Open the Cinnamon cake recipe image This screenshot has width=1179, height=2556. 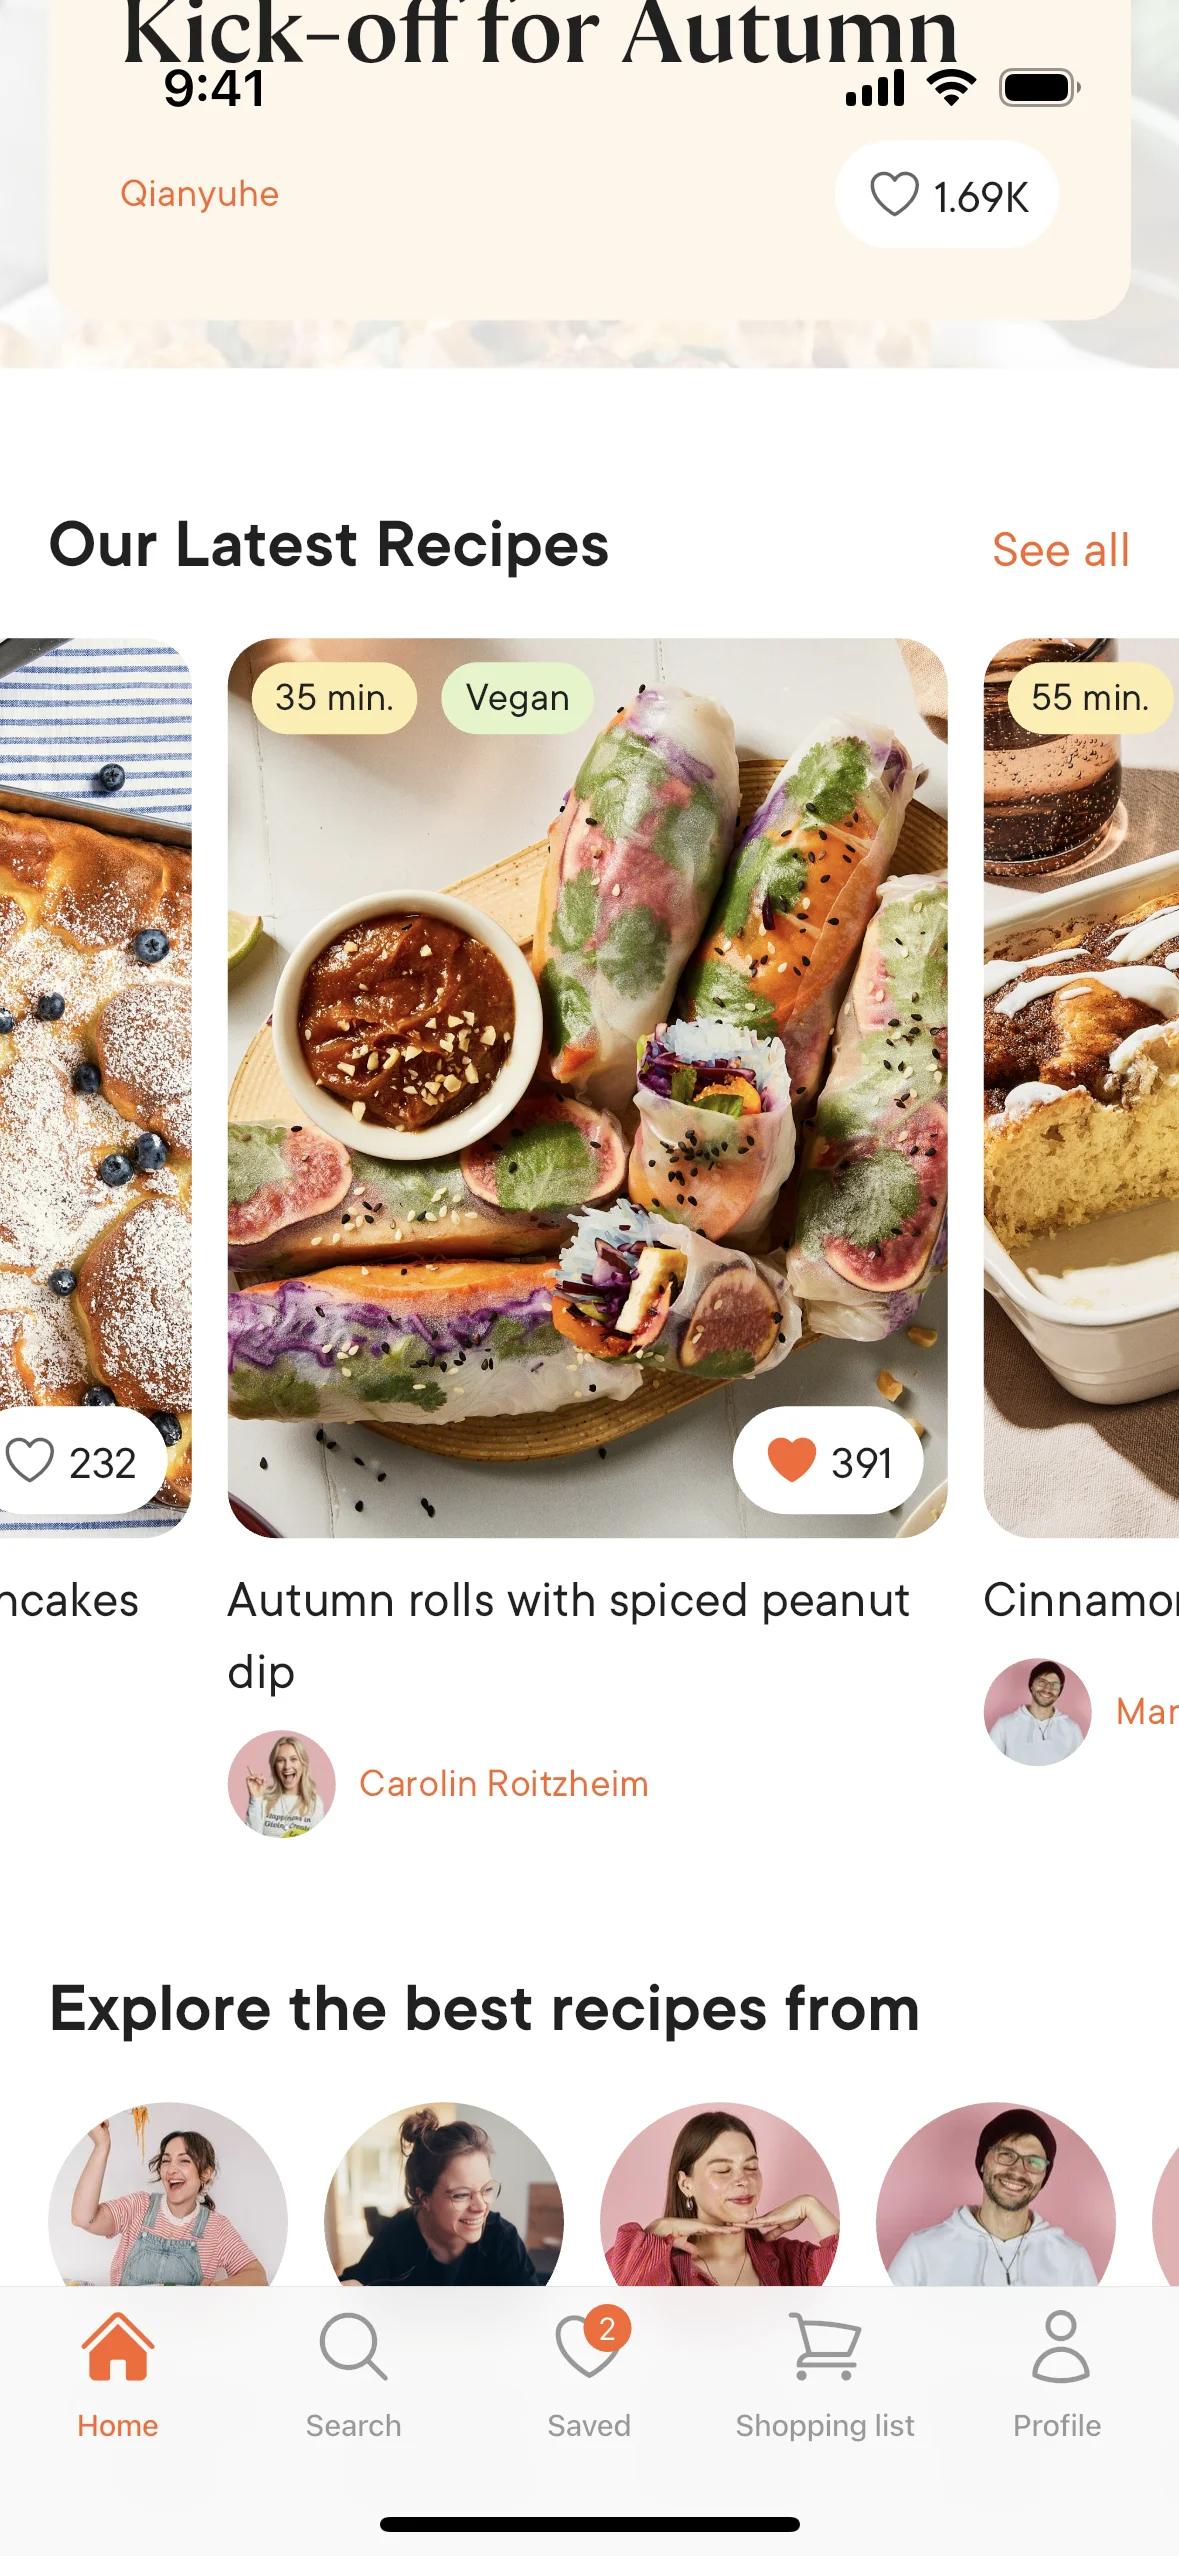(1081, 1087)
